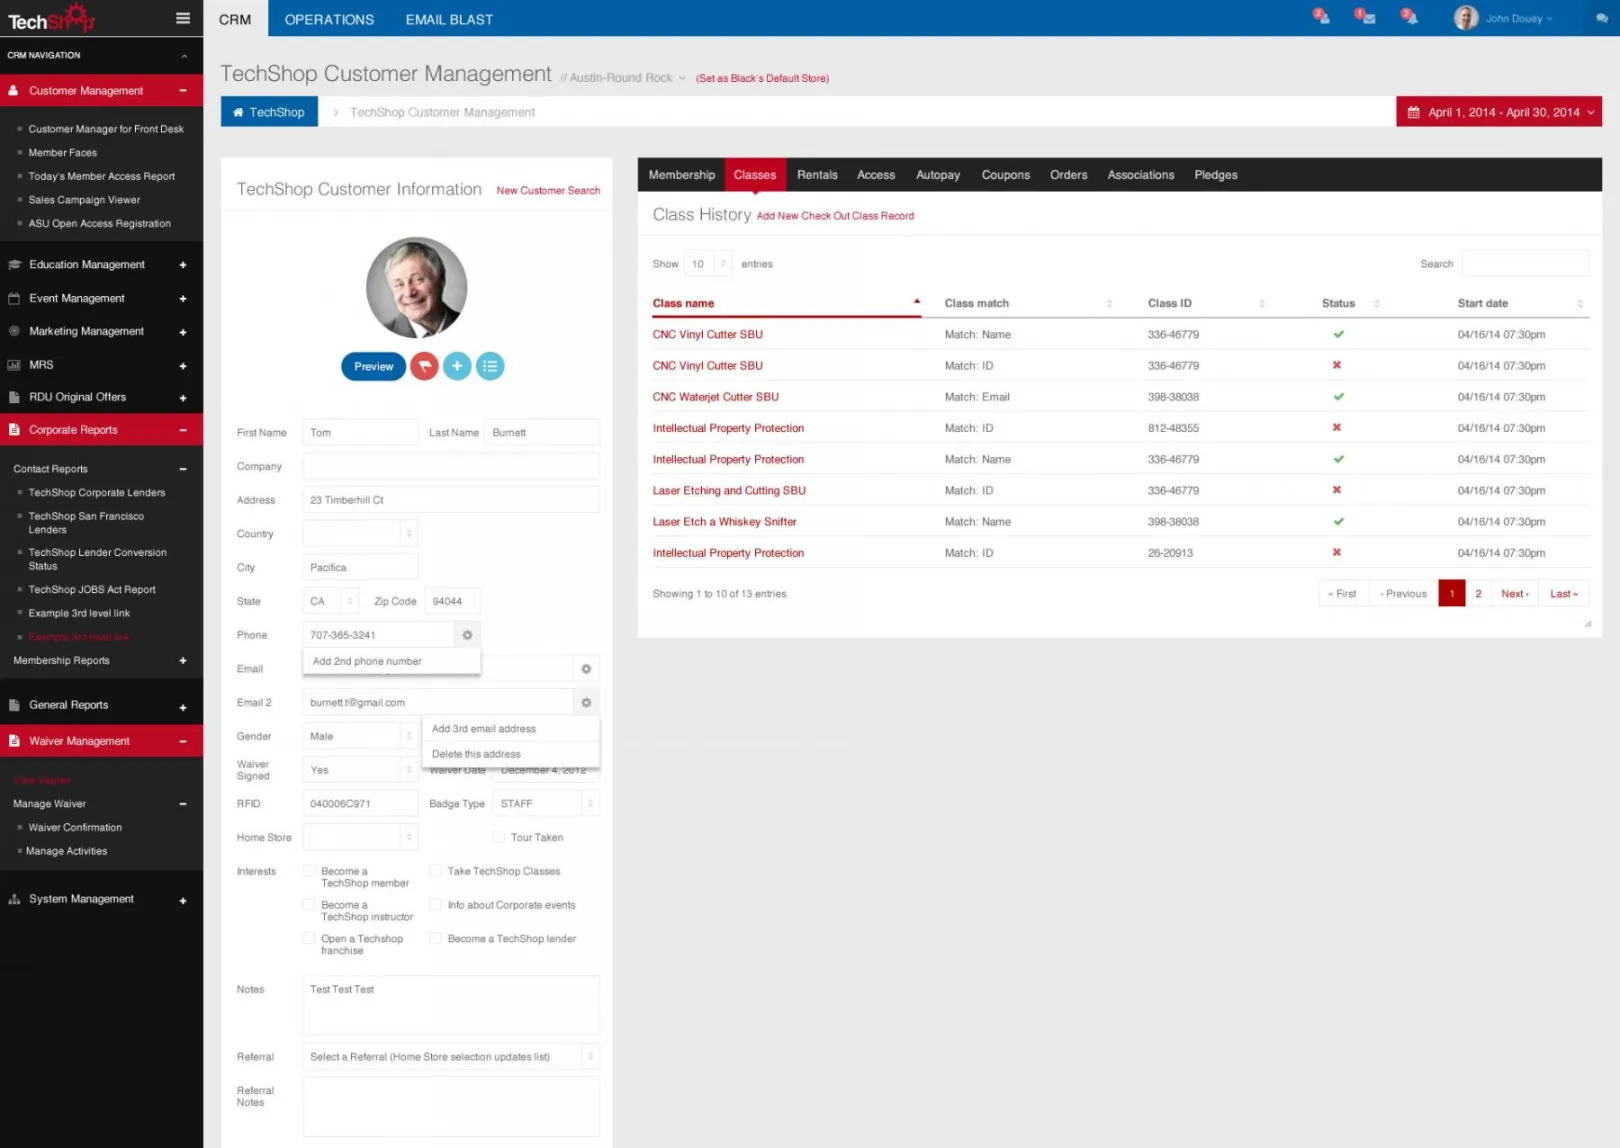Image resolution: width=1620 pixels, height=1148 pixels.
Task: Click the calendar icon in date range button
Action: 1413,112
